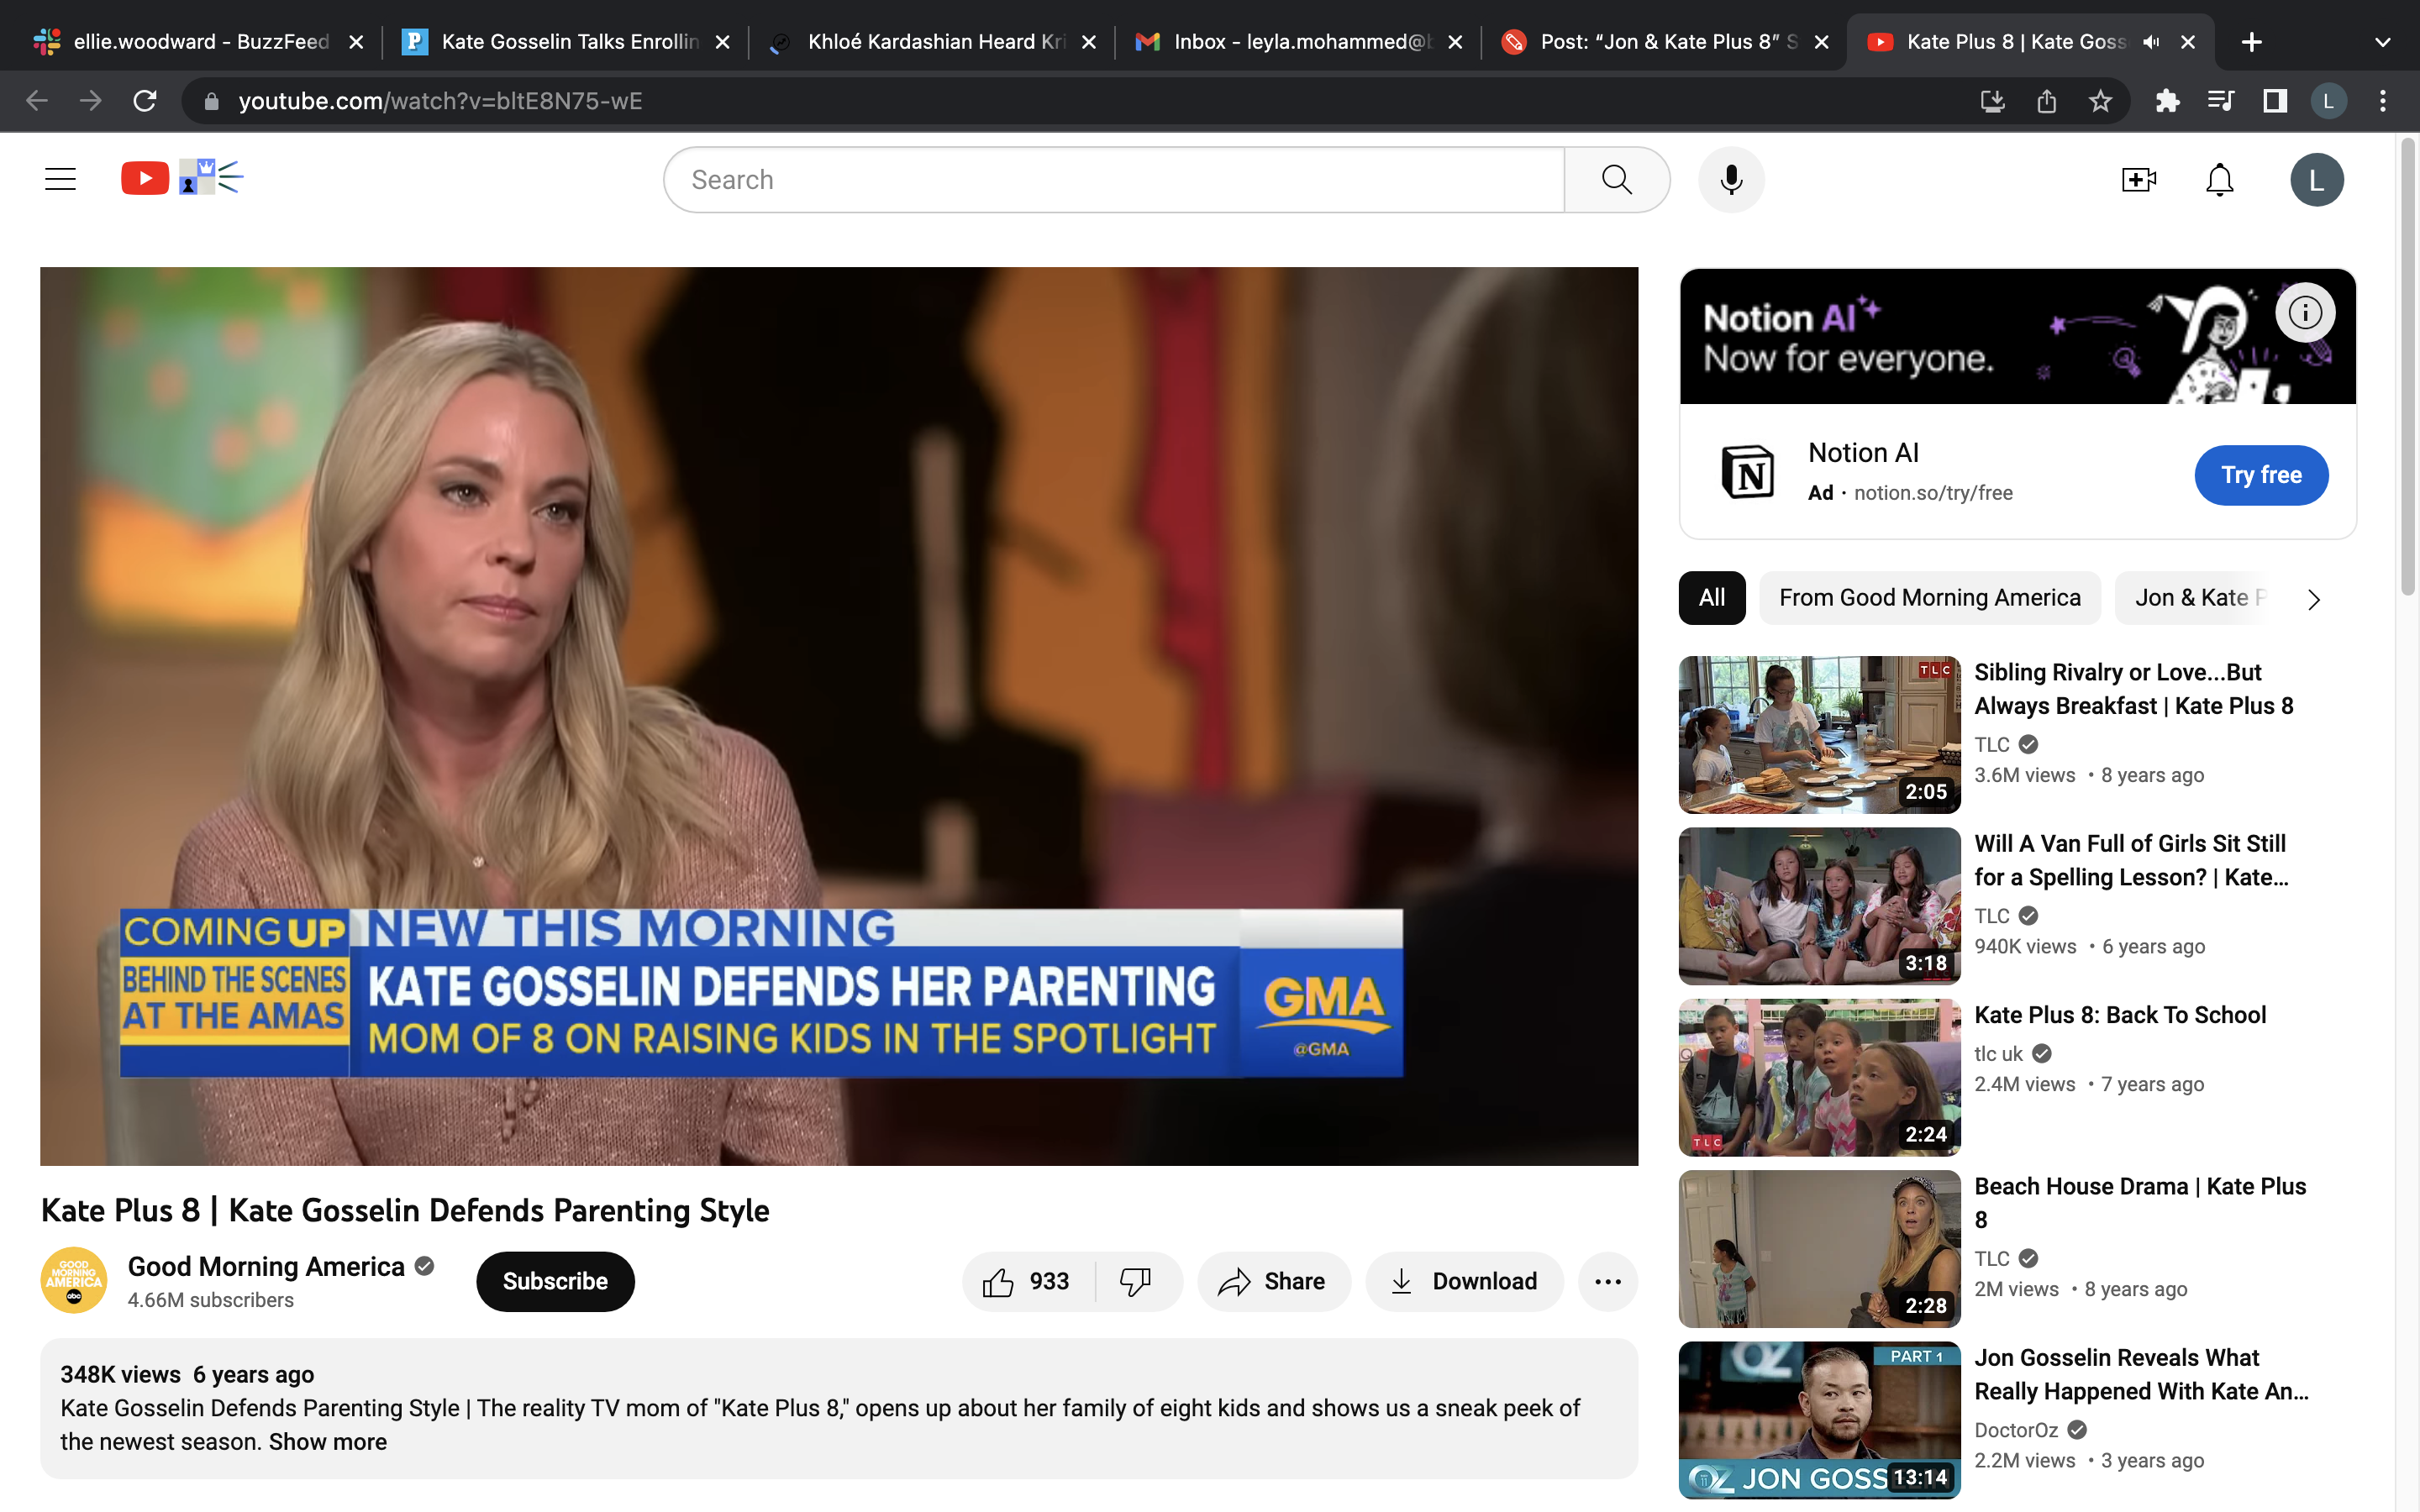Subscribe to Good Morning America
This screenshot has height=1512, width=2420.
coord(555,1281)
